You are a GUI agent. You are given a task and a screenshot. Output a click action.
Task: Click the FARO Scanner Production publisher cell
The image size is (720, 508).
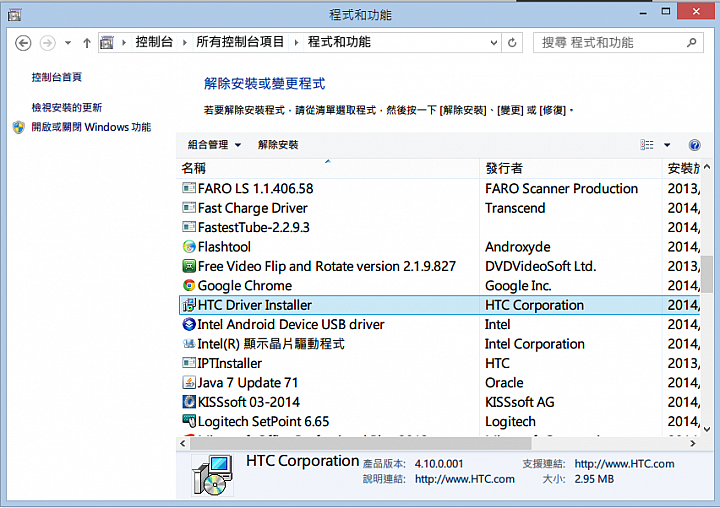click(x=561, y=189)
